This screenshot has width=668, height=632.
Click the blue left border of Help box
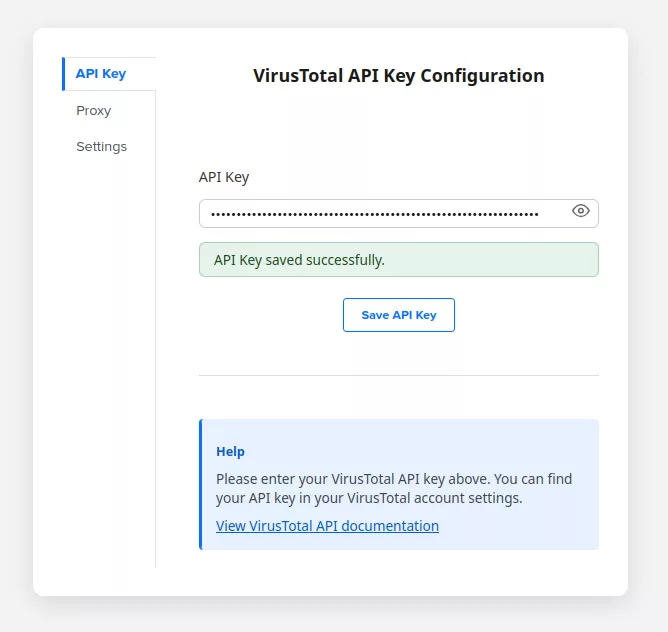201,484
